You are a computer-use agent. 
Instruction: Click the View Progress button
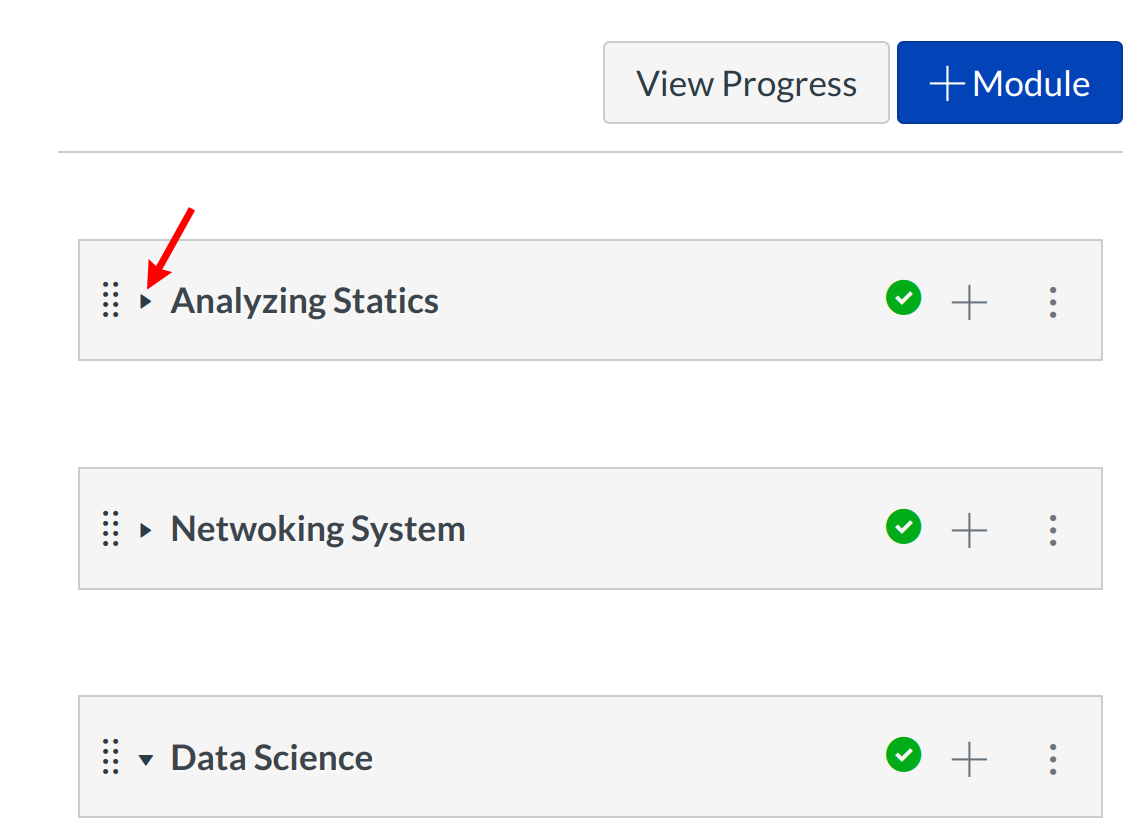tap(746, 83)
